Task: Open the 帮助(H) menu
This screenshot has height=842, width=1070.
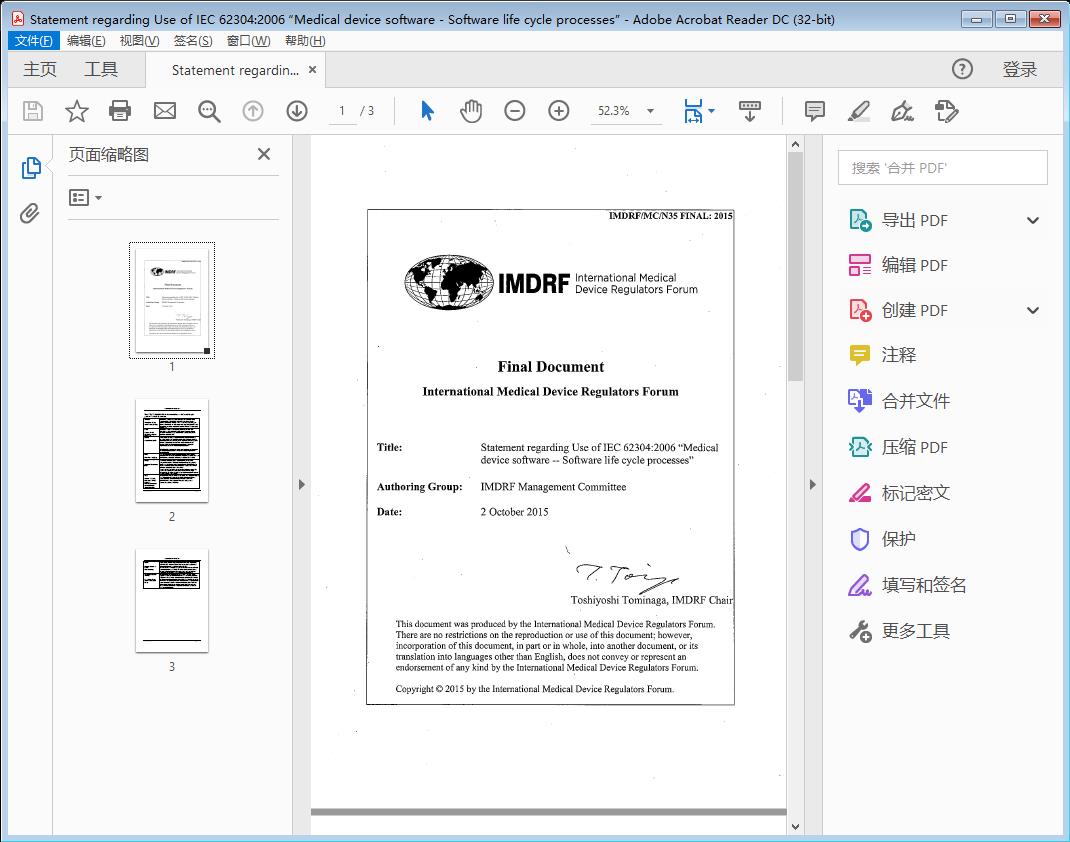Action: (x=305, y=41)
